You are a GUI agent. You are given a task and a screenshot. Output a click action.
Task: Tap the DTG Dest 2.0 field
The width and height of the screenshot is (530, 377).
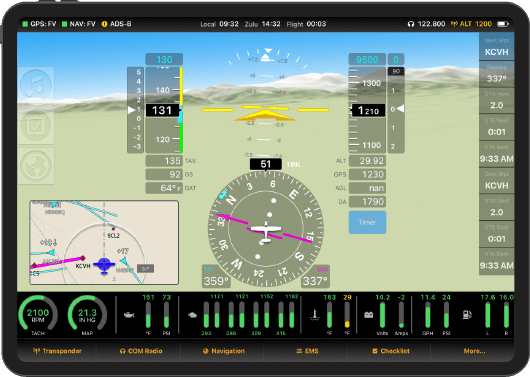pos(497,208)
